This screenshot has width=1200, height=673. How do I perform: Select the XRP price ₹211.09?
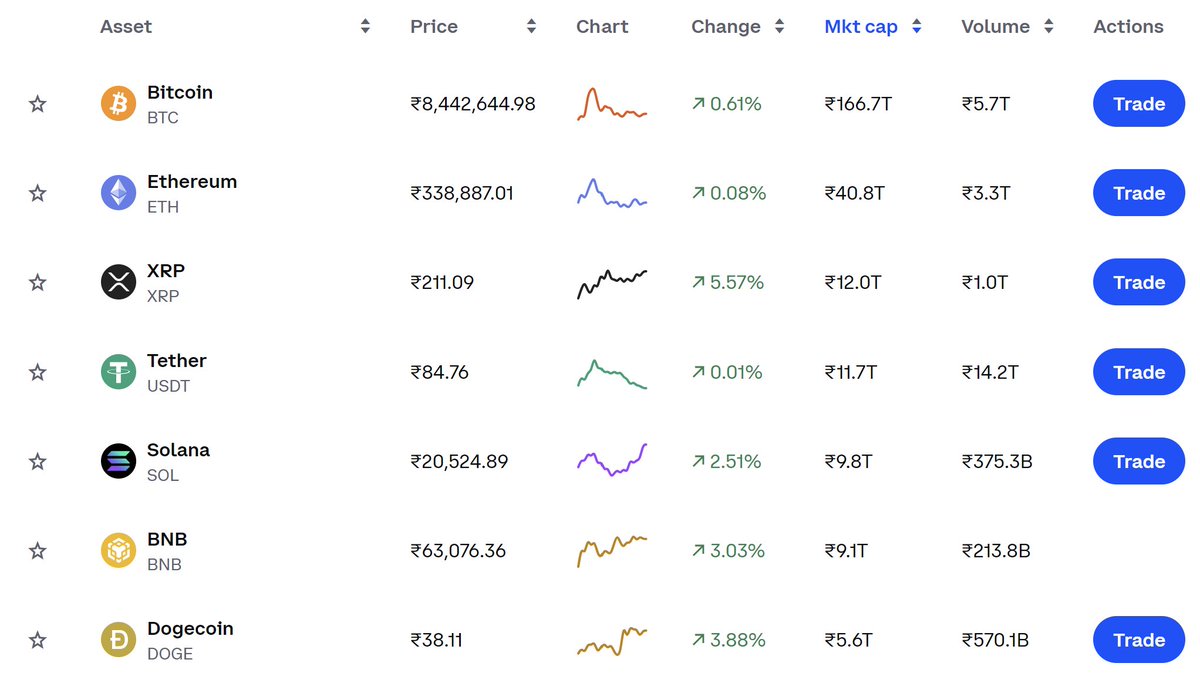[442, 283]
